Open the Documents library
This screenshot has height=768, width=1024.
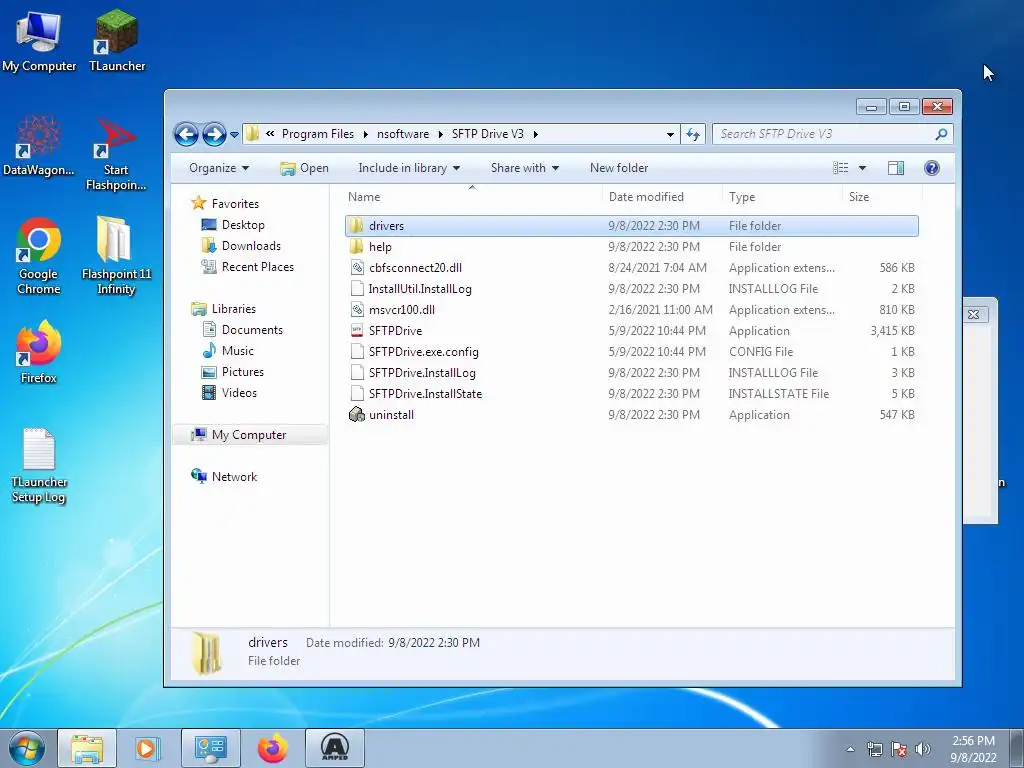252,330
